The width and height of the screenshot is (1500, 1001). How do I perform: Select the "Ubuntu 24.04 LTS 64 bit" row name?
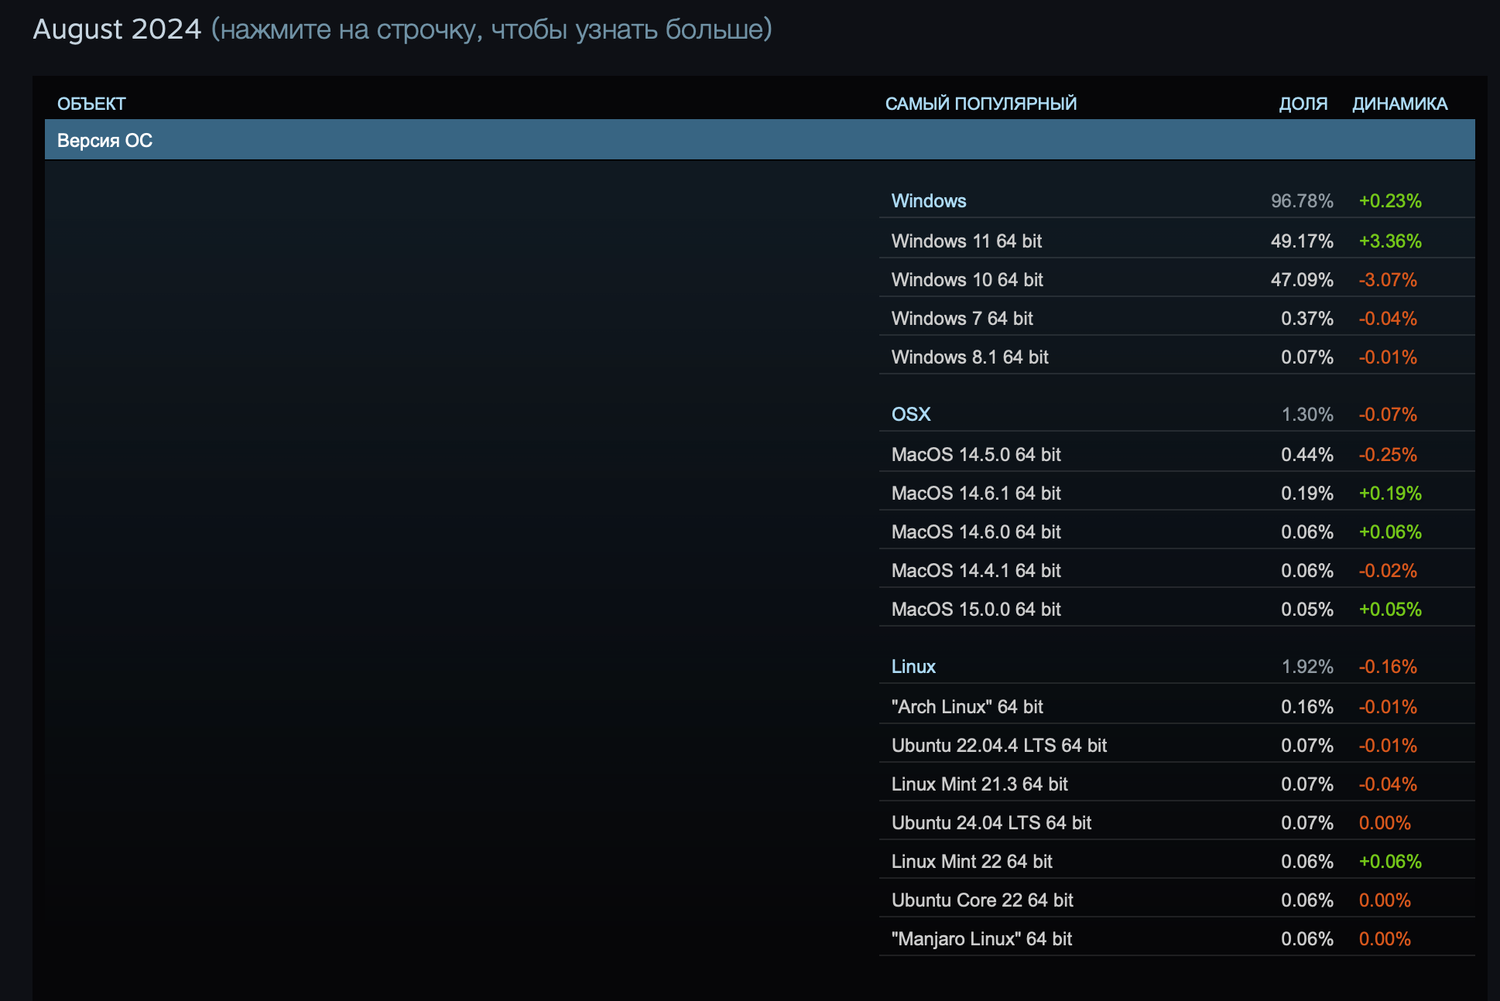[x=991, y=823]
